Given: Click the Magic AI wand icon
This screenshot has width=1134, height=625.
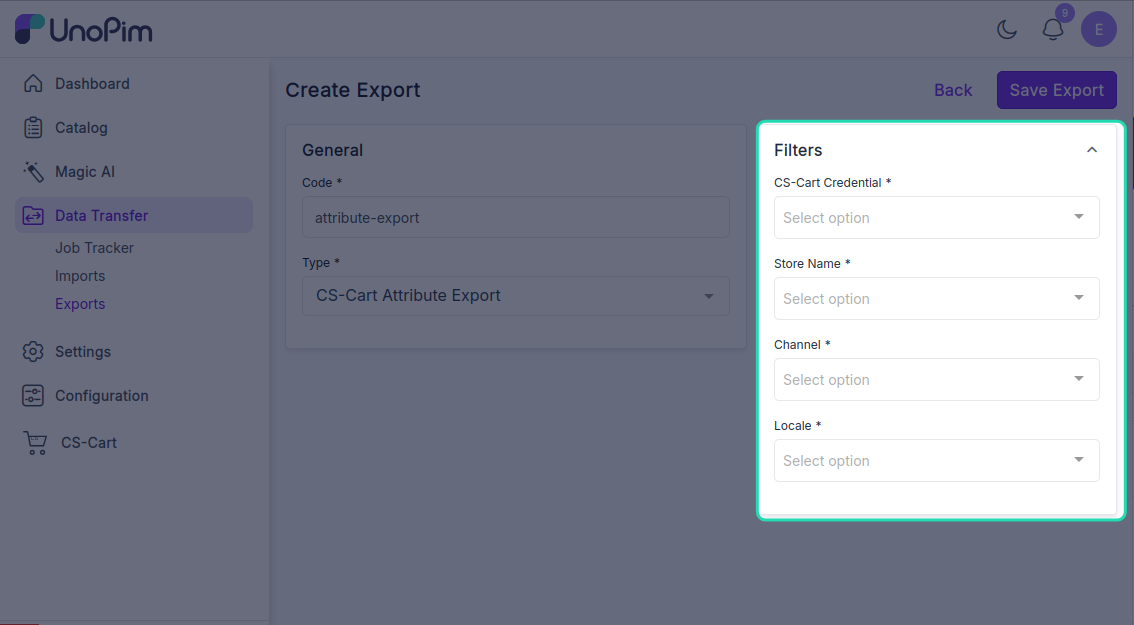Looking at the screenshot, I should [x=33, y=171].
